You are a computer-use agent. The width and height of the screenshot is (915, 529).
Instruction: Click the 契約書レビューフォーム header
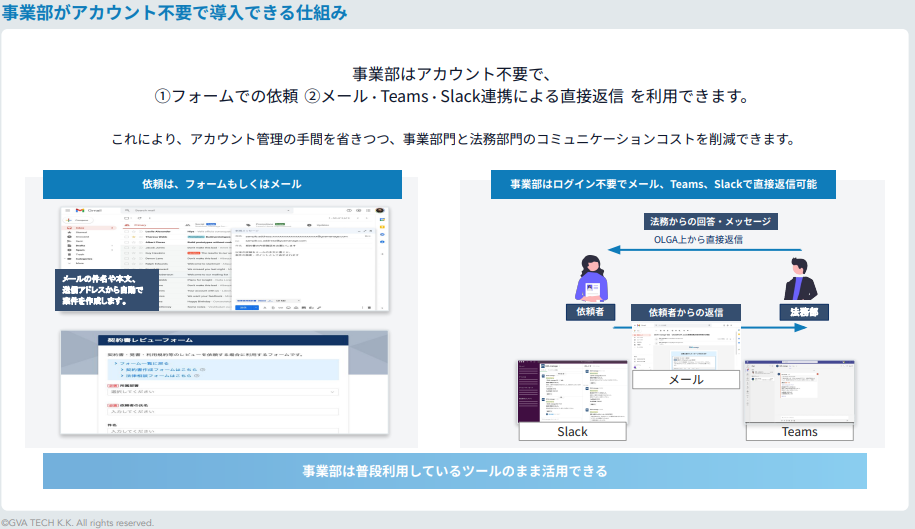point(223,340)
